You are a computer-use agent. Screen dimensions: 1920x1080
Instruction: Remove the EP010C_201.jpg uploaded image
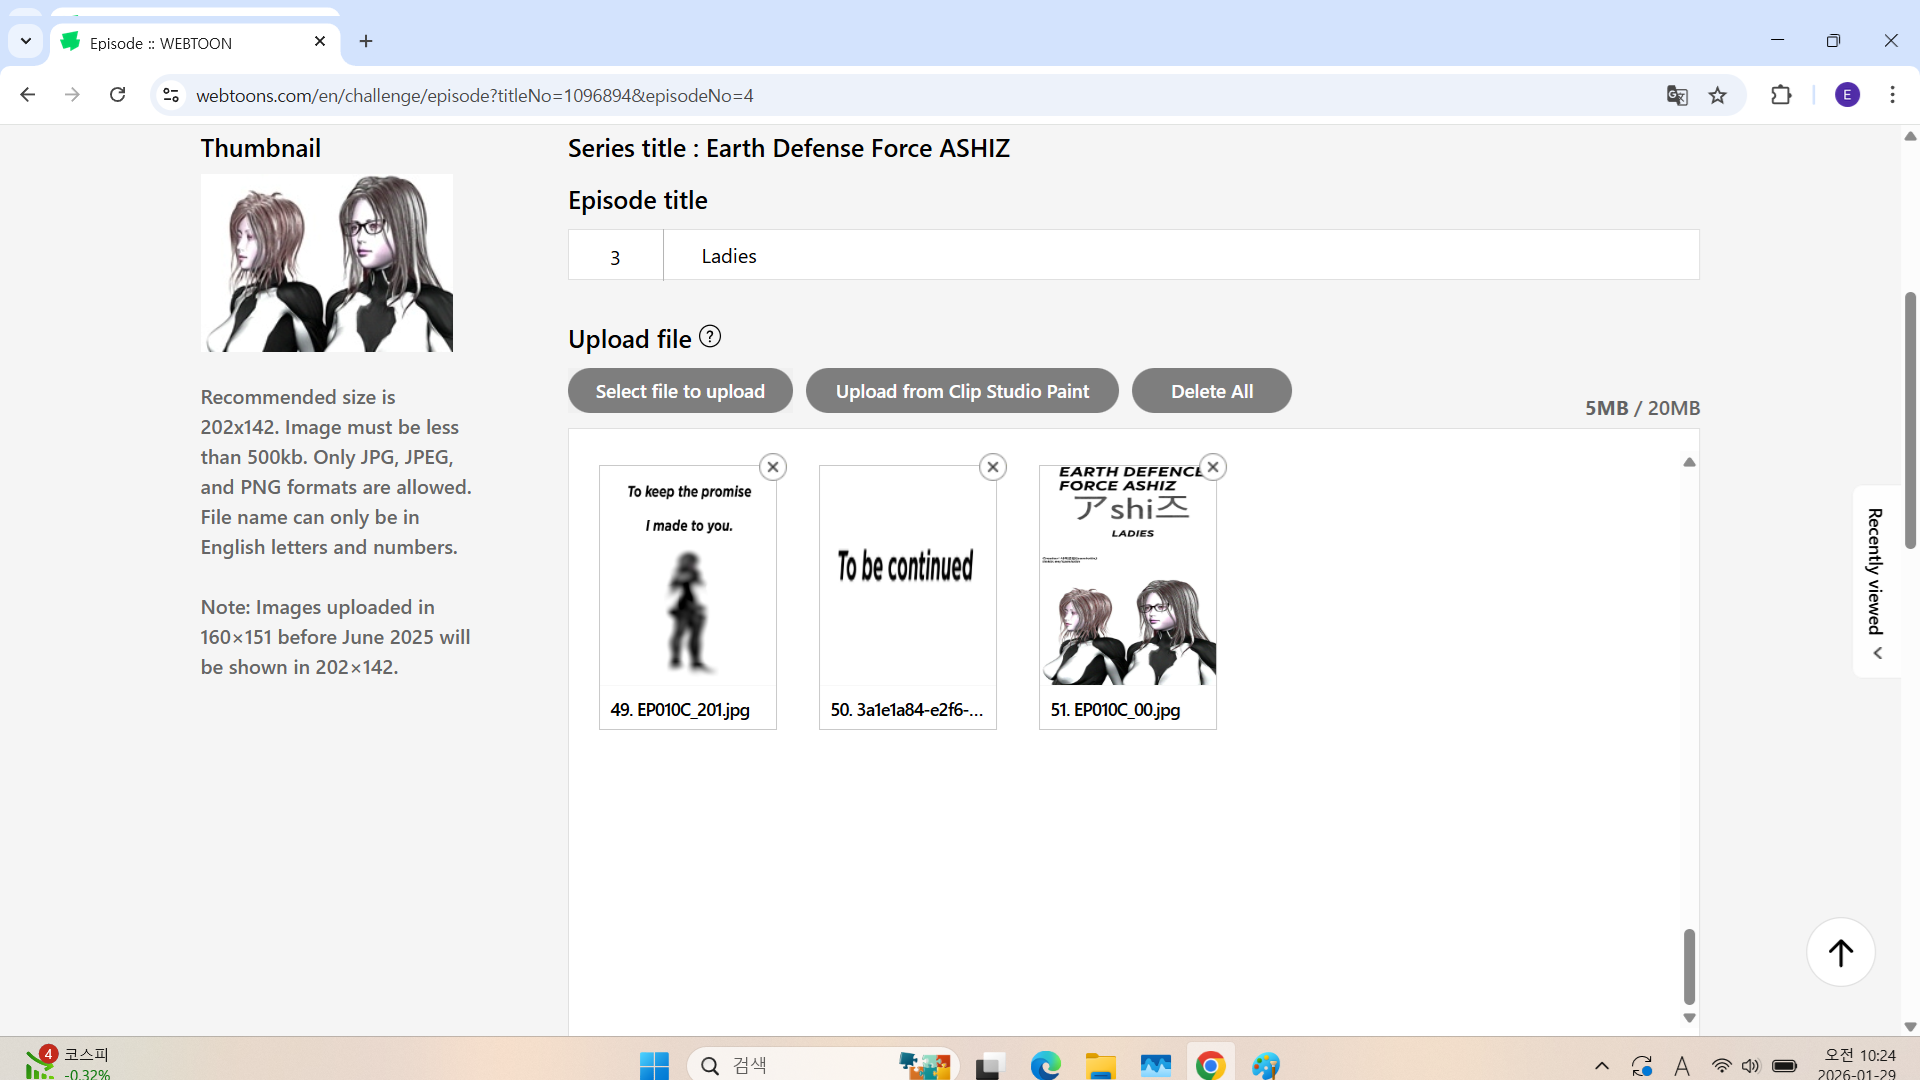(773, 467)
